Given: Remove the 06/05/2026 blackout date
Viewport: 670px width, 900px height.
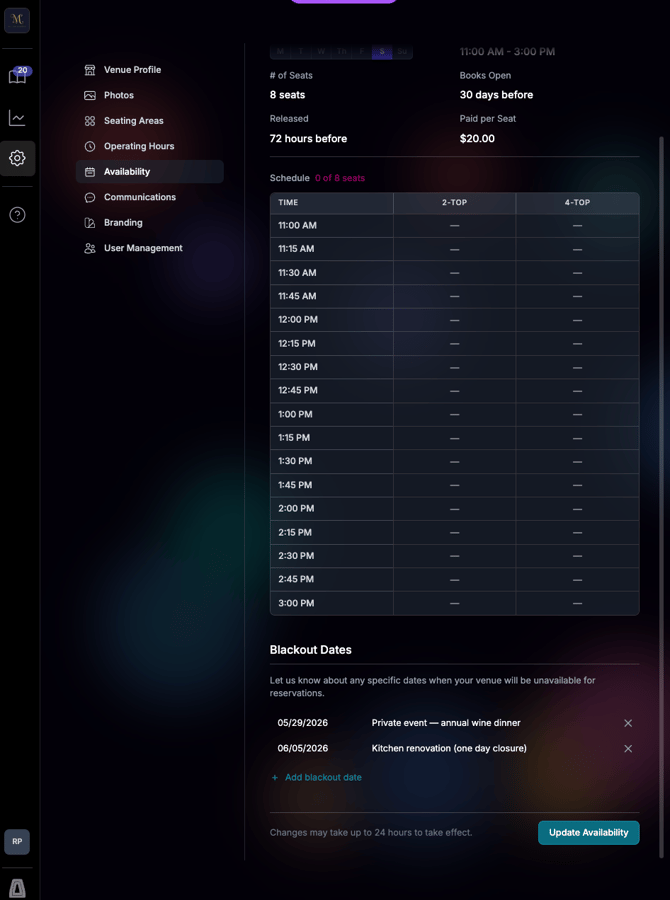Looking at the screenshot, I should [628, 748].
